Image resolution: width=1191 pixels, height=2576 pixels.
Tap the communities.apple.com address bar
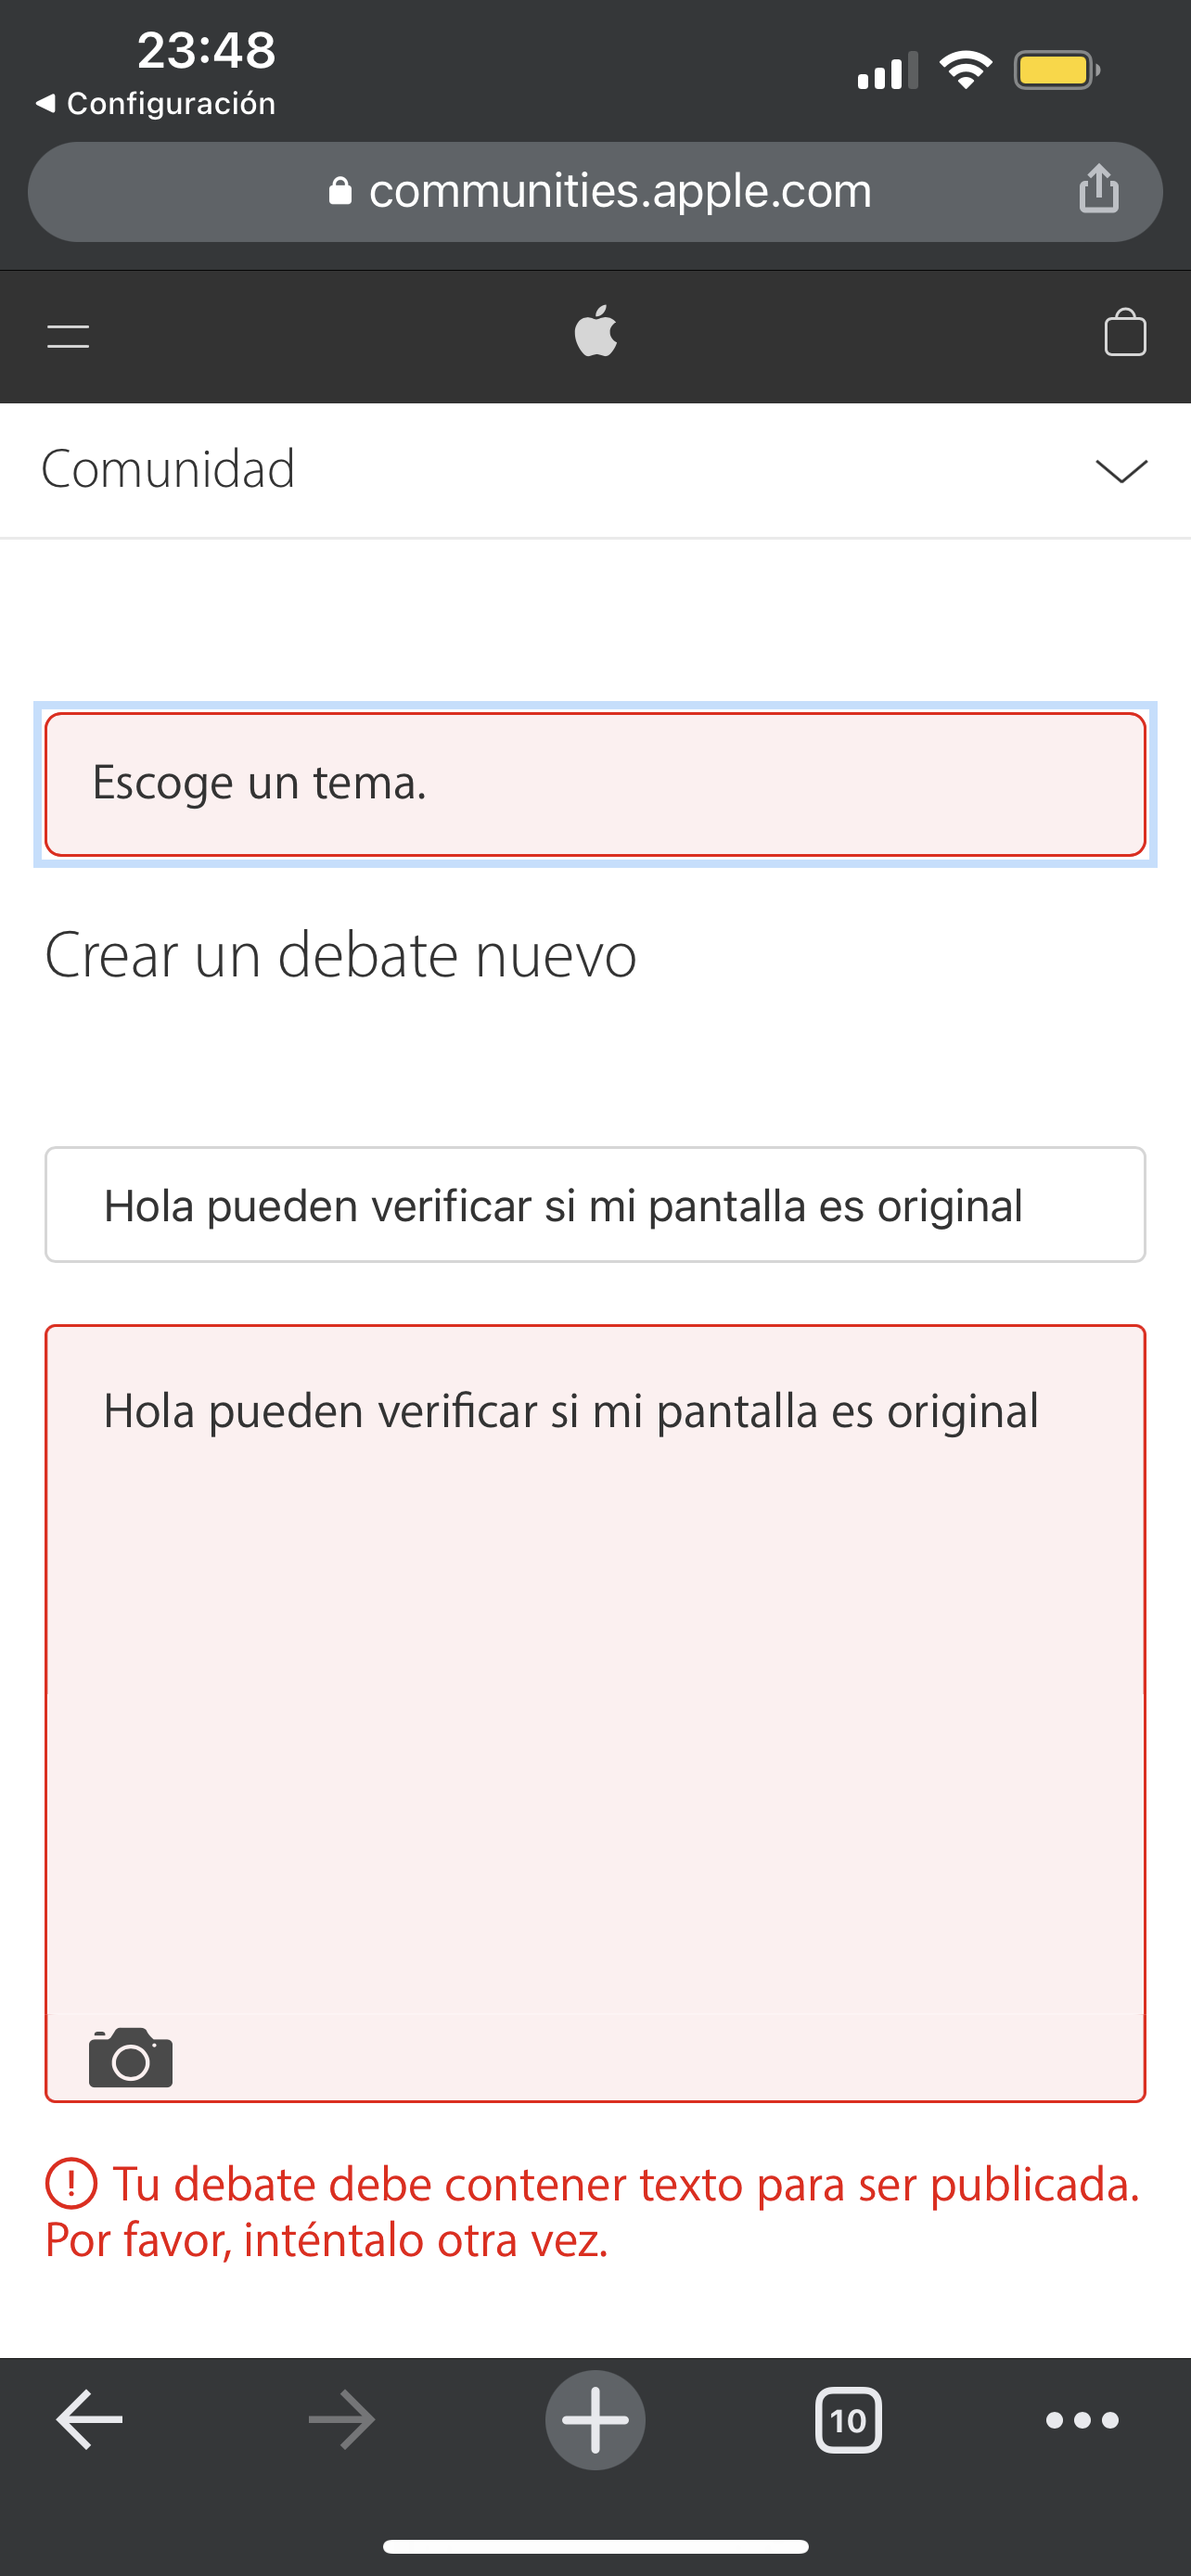(620, 191)
